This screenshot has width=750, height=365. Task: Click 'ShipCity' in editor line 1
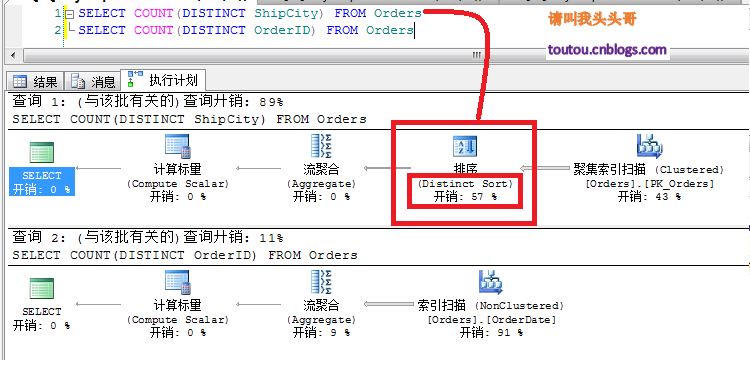(286, 13)
